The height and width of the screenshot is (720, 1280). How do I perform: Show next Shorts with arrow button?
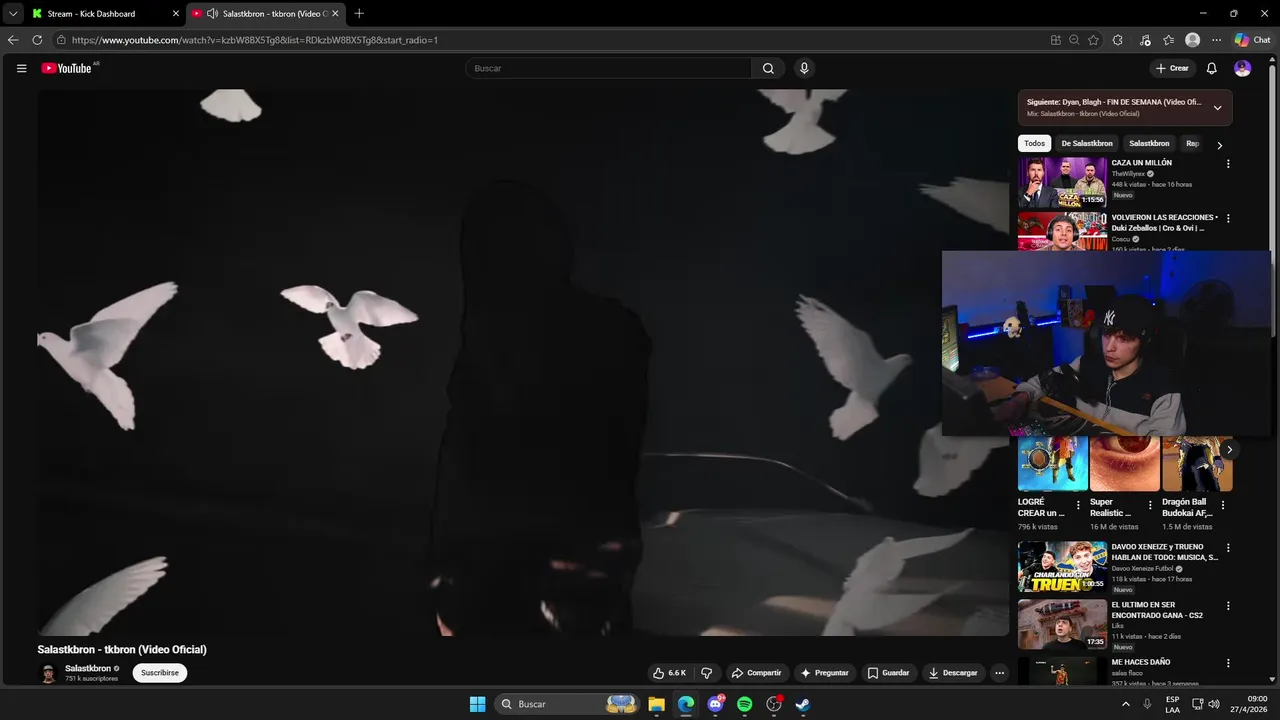click(x=1229, y=450)
